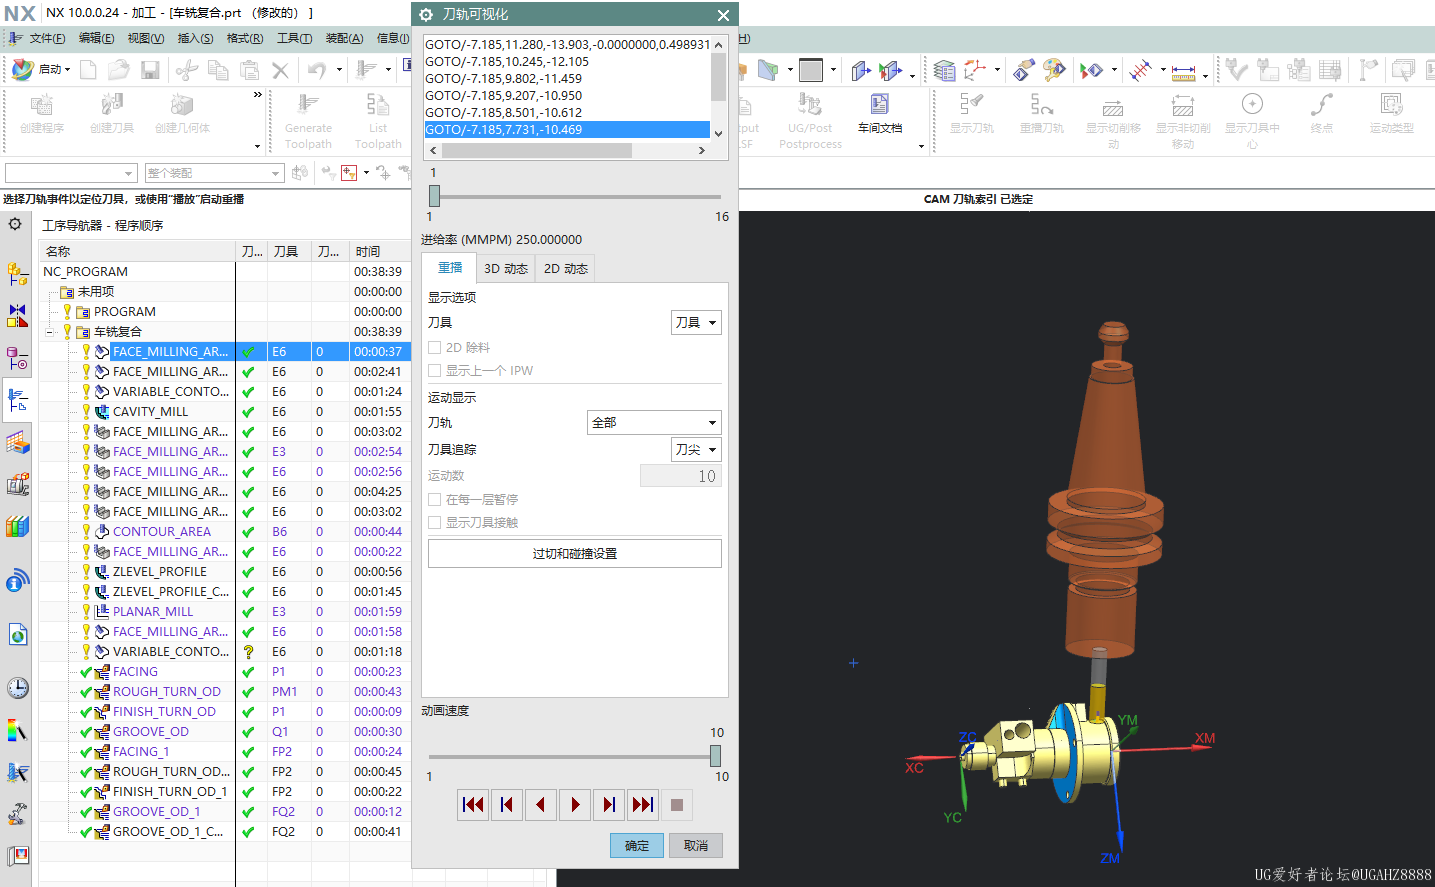Click the Delete X icon in toolbar
This screenshot has width=1435, height=887.
click(280, 69)
